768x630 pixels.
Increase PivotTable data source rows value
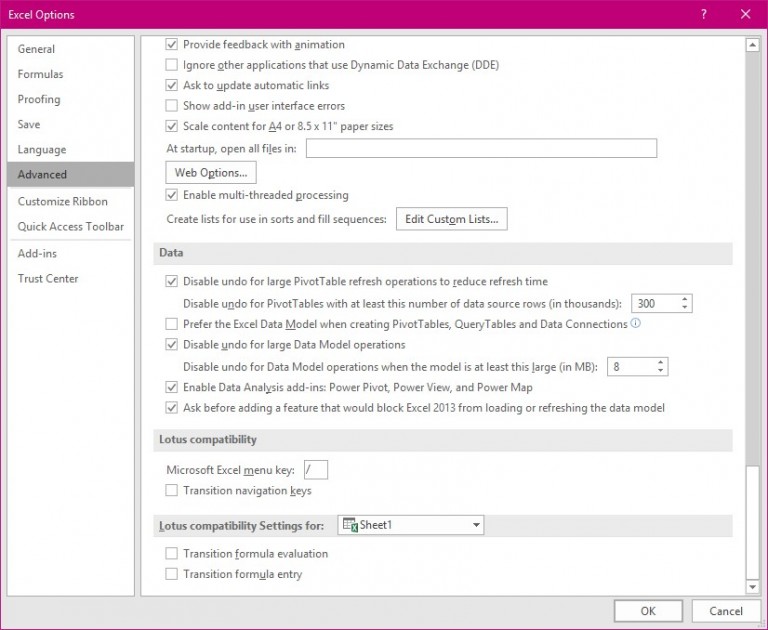[x=685, y=299]
